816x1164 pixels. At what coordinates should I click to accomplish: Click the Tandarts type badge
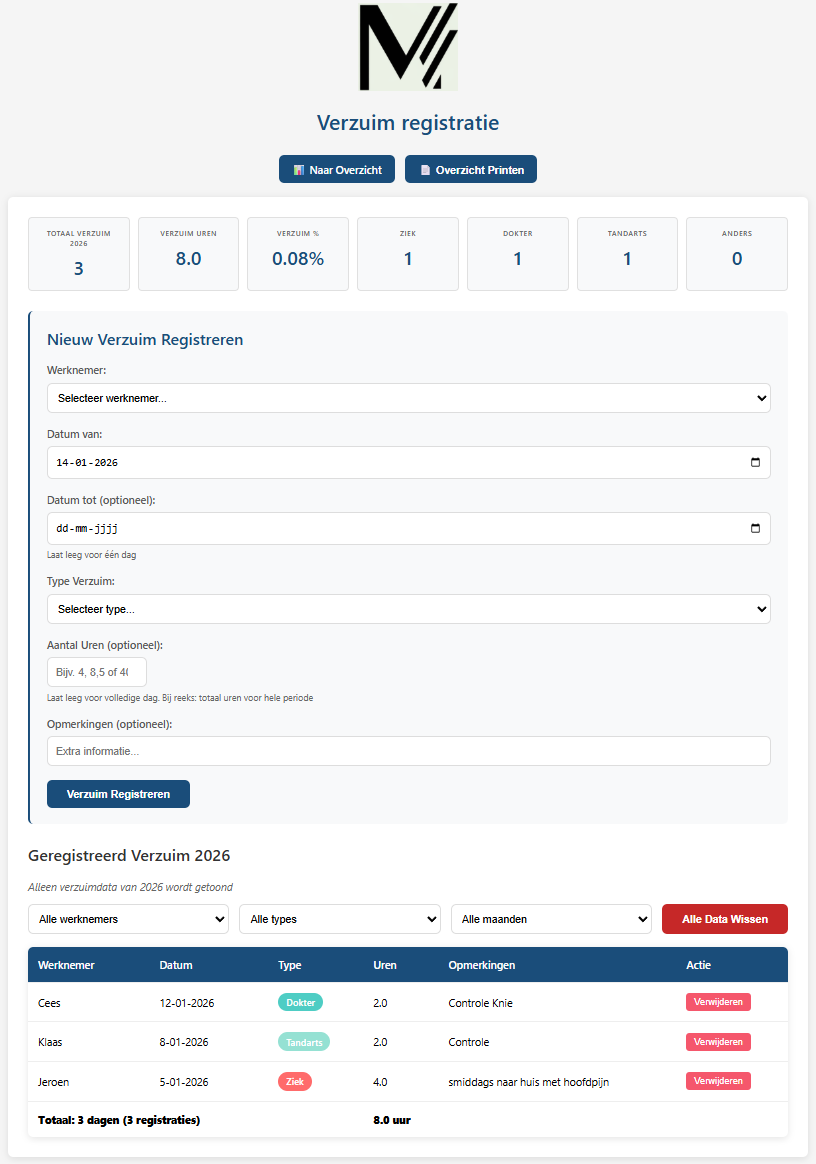pos(303,1042)
